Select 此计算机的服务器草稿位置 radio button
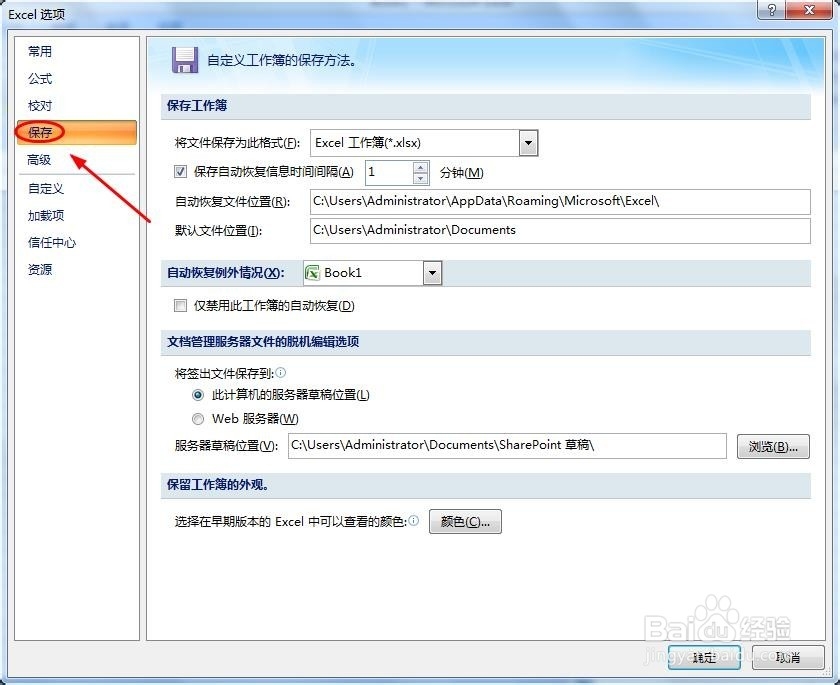This screenshot has height=685, width=840. point(198,395)
